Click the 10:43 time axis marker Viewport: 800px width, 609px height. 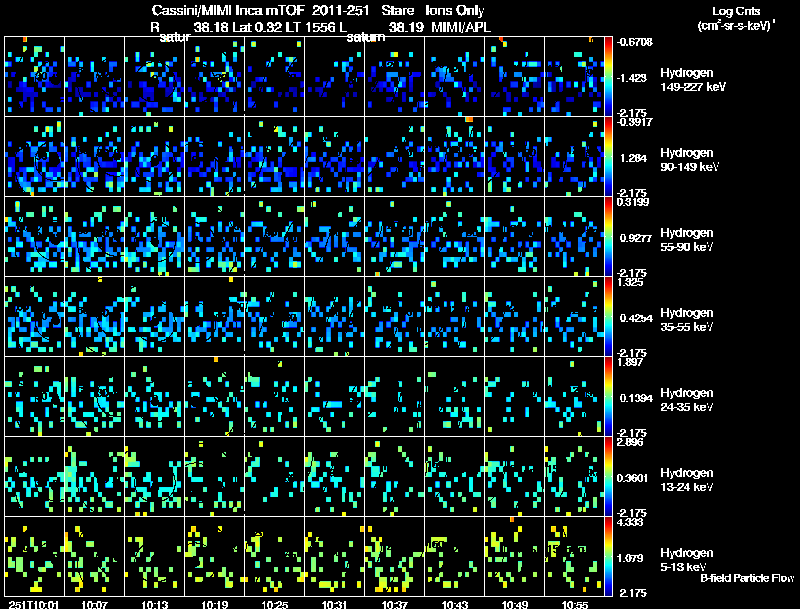tap(455, 604)
